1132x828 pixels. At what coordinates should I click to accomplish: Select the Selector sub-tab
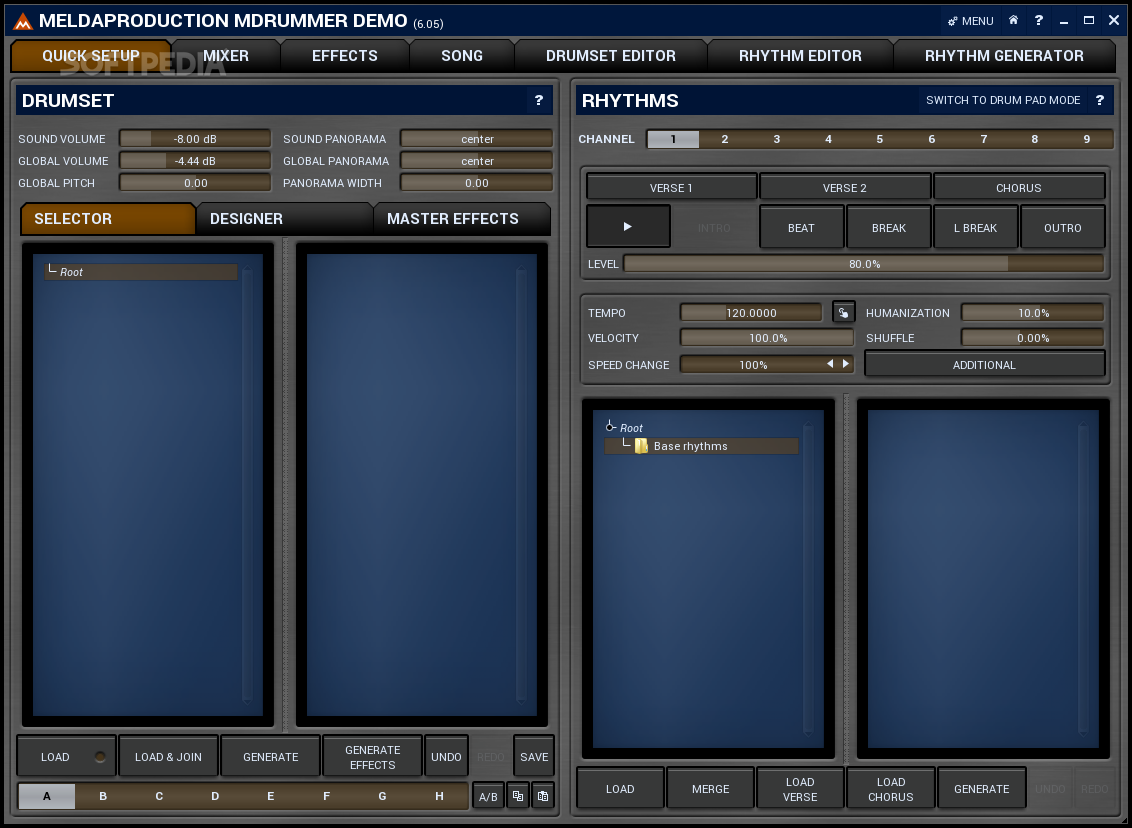108,219
